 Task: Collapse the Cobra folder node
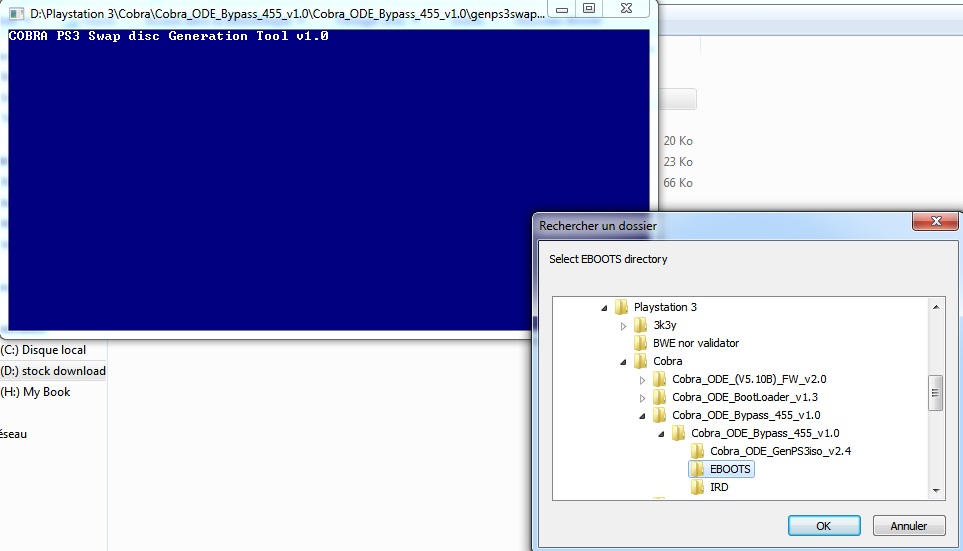tap(623, 362)
